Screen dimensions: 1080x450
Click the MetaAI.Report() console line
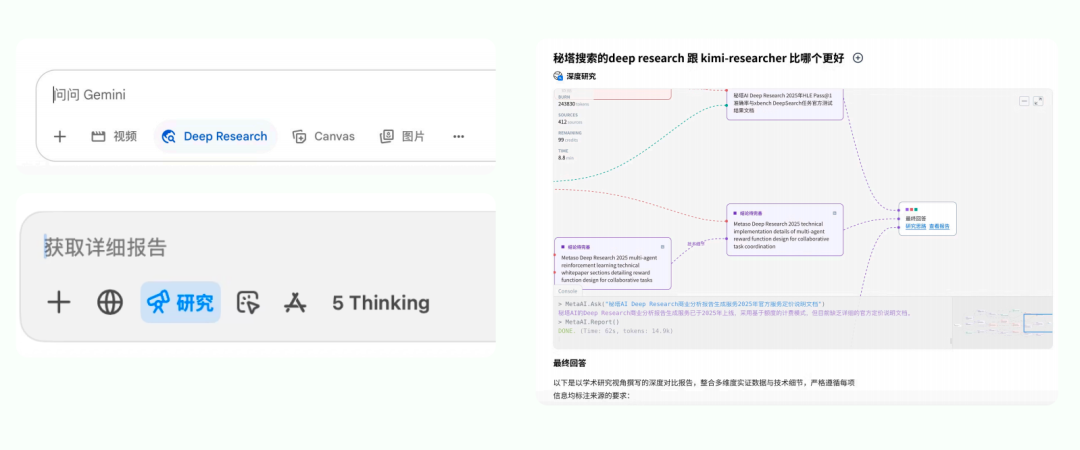[589, 322]
